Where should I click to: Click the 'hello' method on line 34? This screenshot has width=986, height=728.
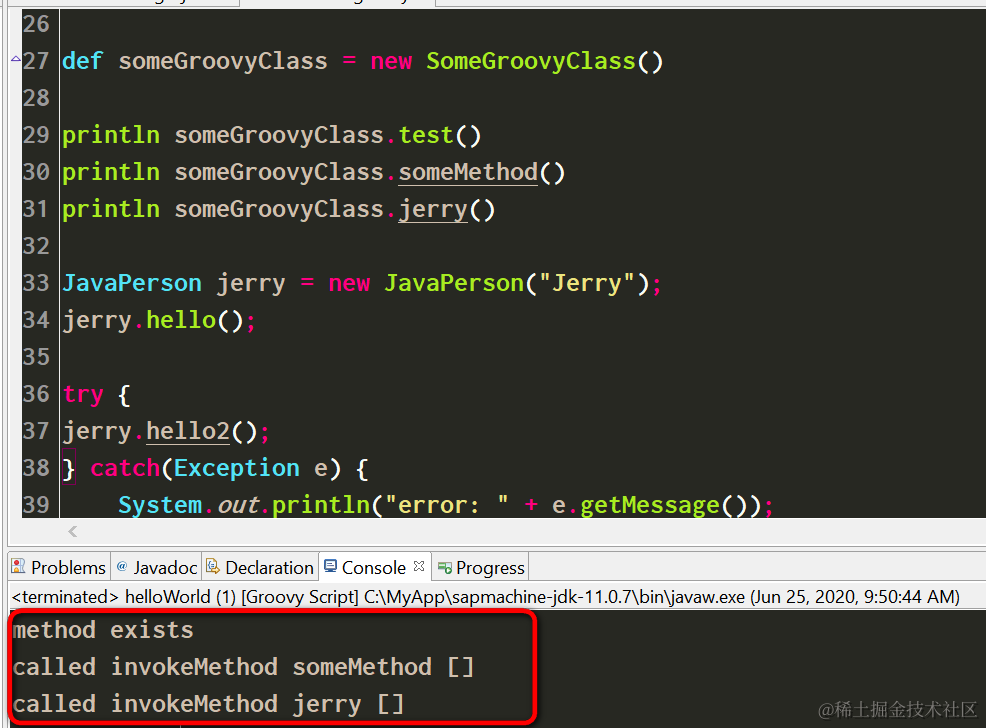click(181, 320)
